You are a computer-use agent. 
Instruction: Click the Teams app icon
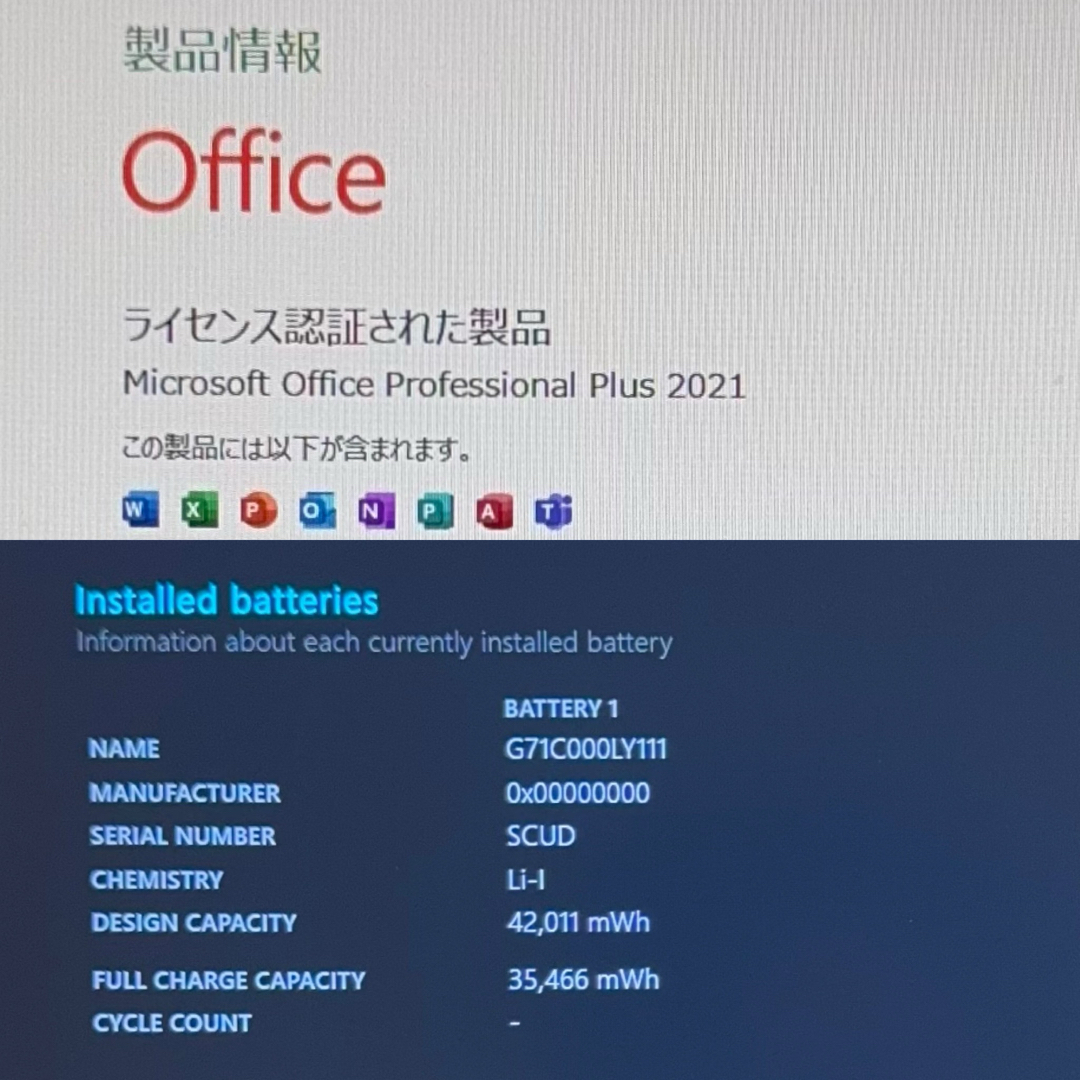tap(554, 511)
